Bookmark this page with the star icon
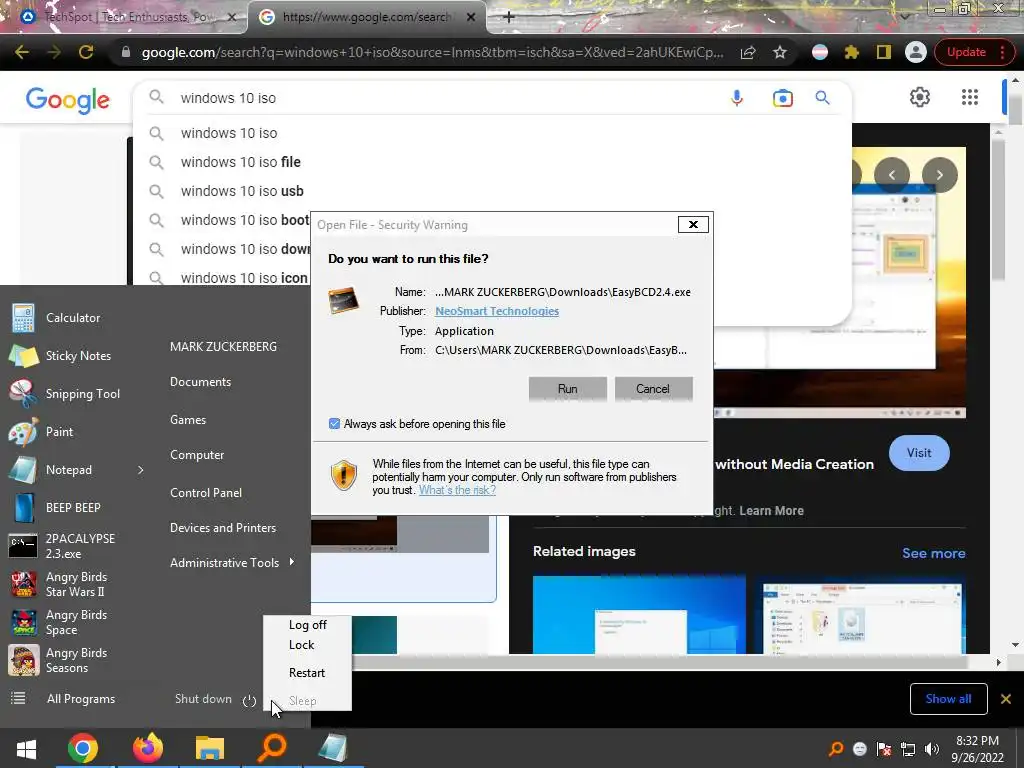 coord(780,52)
